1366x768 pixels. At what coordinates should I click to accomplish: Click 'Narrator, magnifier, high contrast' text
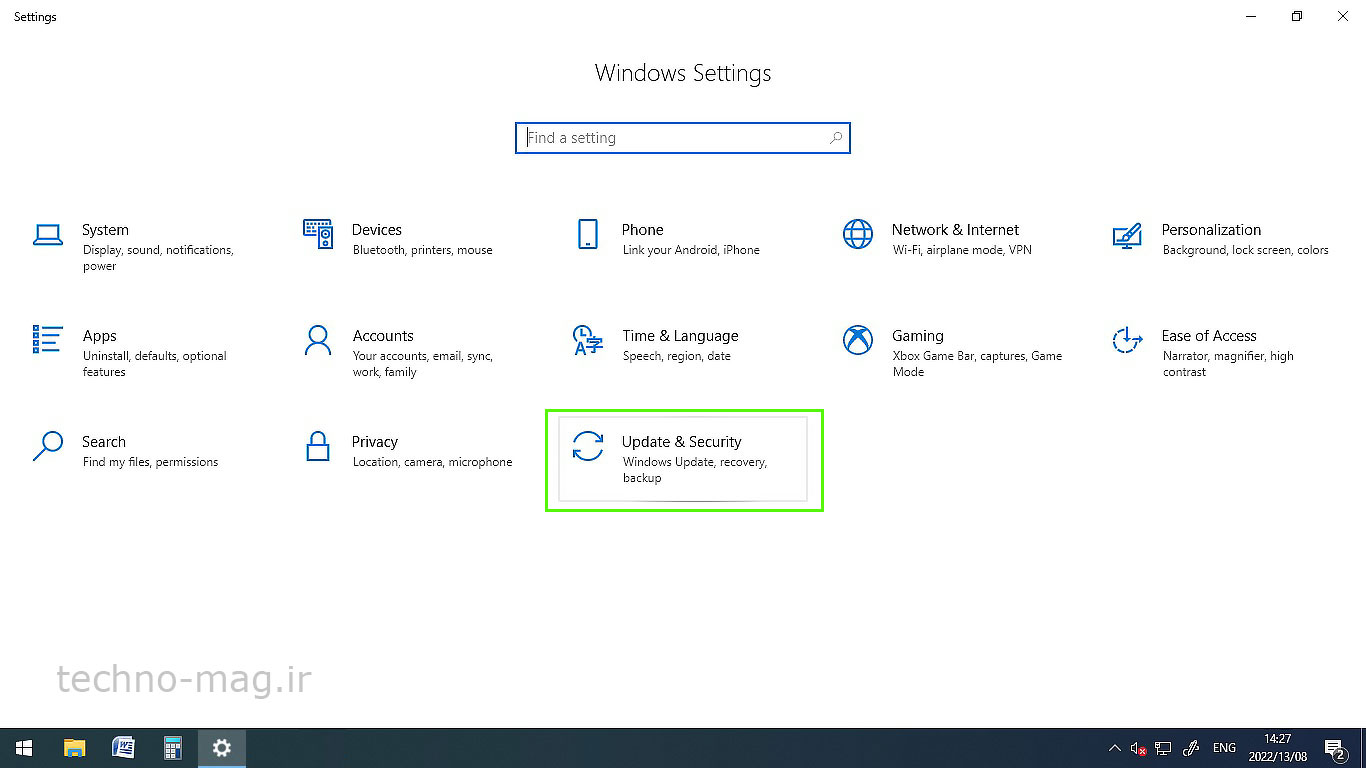[x=1228, y=364]
